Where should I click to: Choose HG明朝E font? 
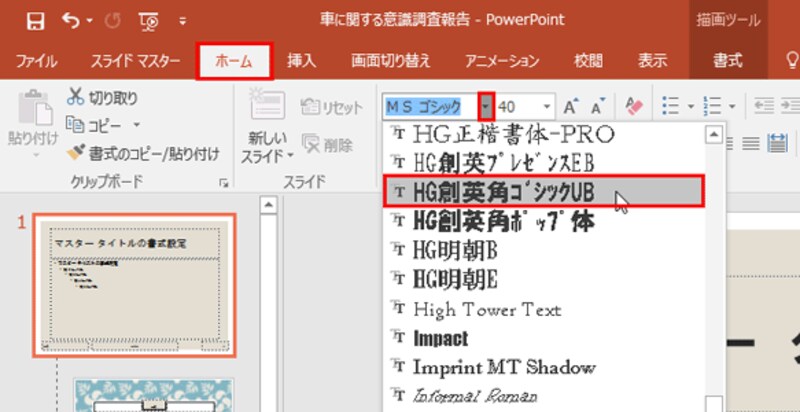[544, 279]
